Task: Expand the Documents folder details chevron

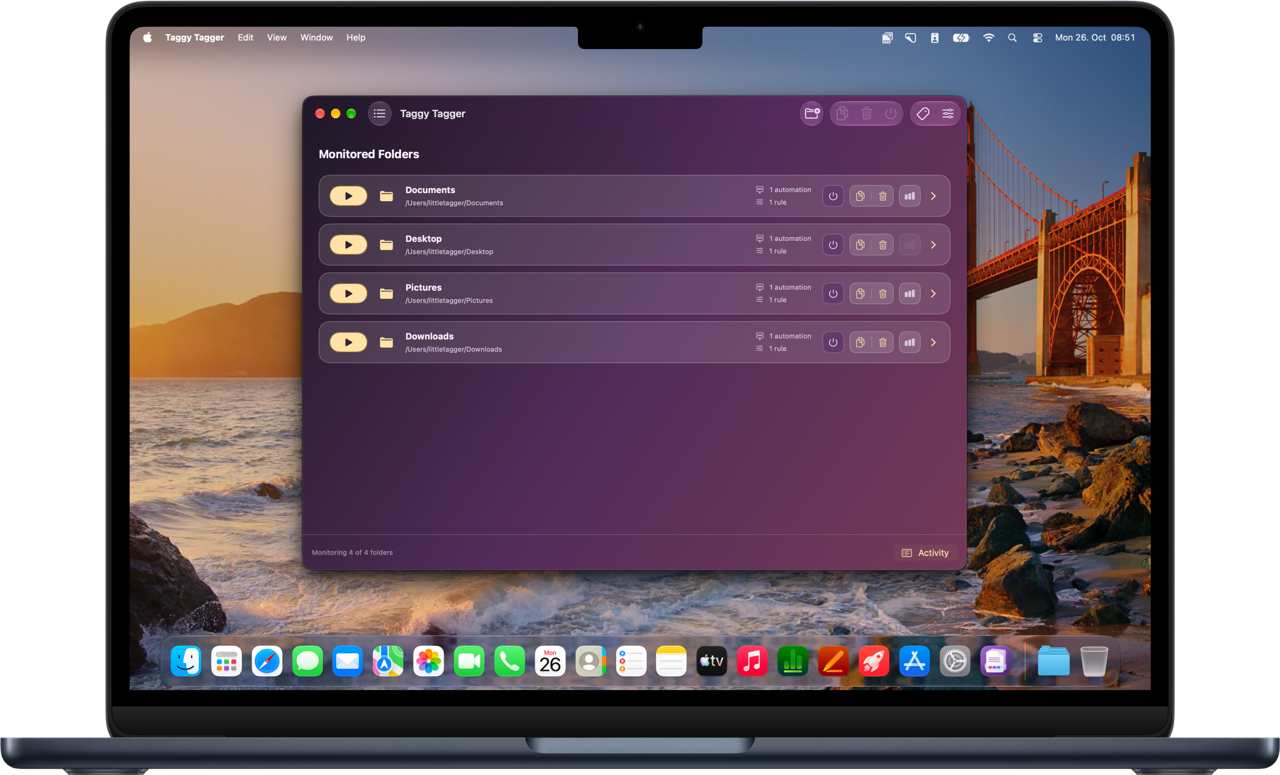Action: tap(933, 196)
